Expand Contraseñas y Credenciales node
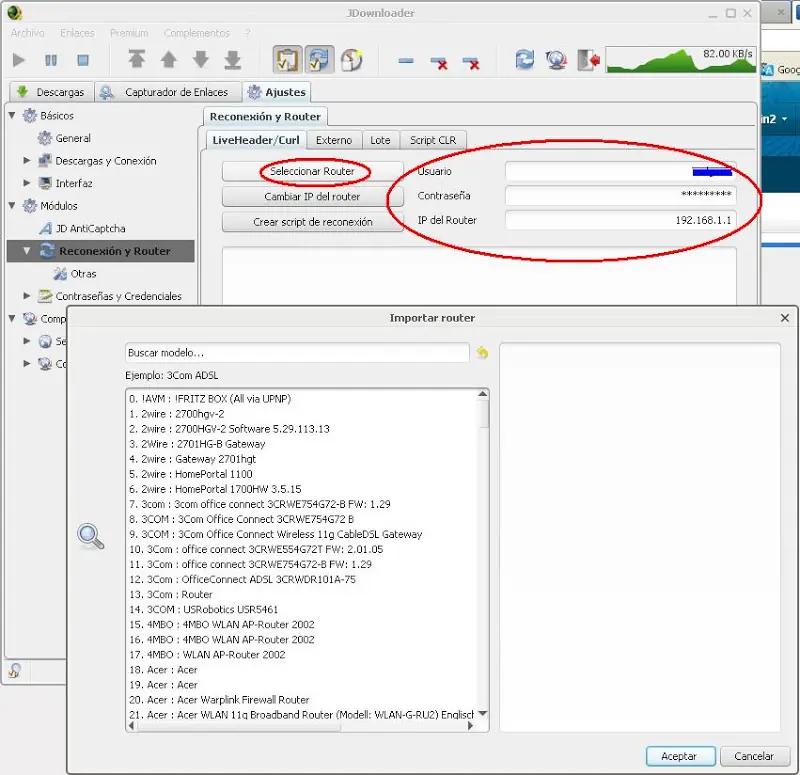 pos(27,295)
